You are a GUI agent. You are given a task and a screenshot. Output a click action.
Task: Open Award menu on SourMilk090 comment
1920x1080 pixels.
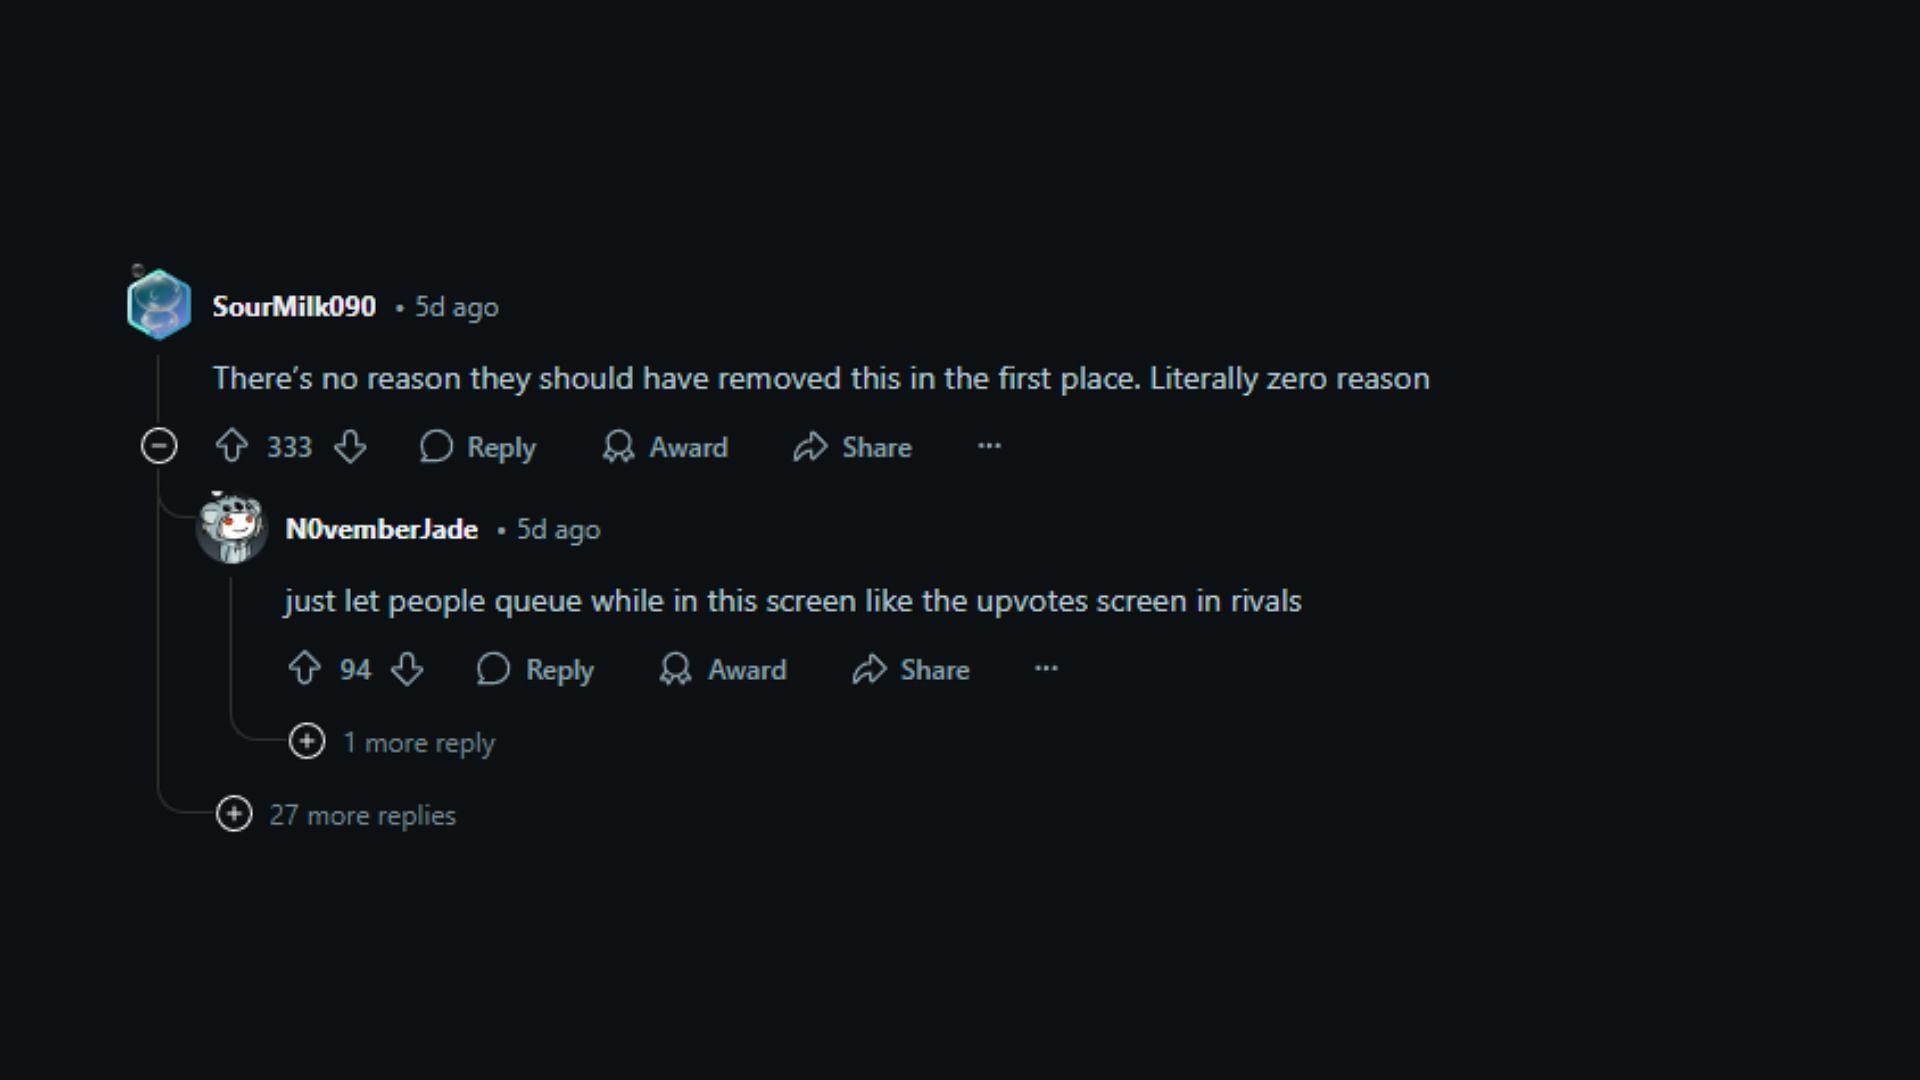(x=666, y=447)
